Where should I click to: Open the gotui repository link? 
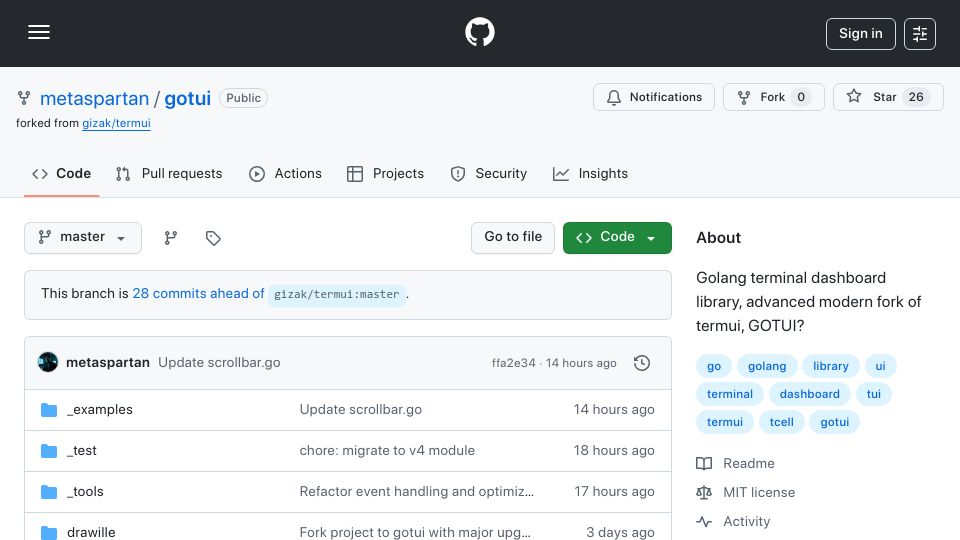point(187,99)
